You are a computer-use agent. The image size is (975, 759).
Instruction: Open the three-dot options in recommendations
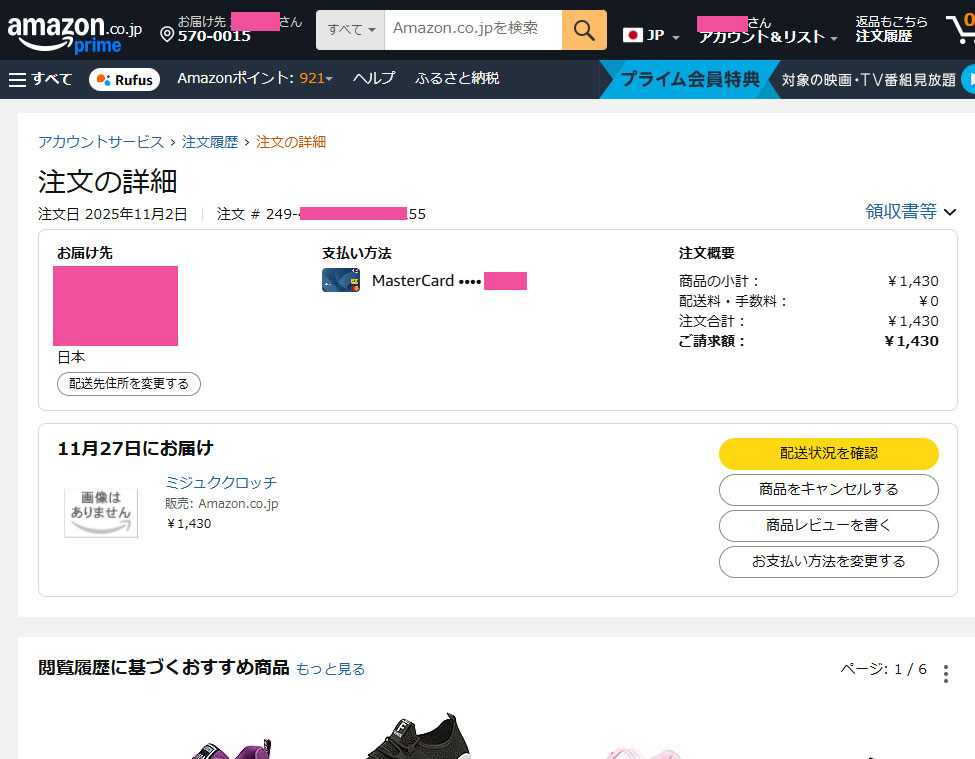click(946, 674)
